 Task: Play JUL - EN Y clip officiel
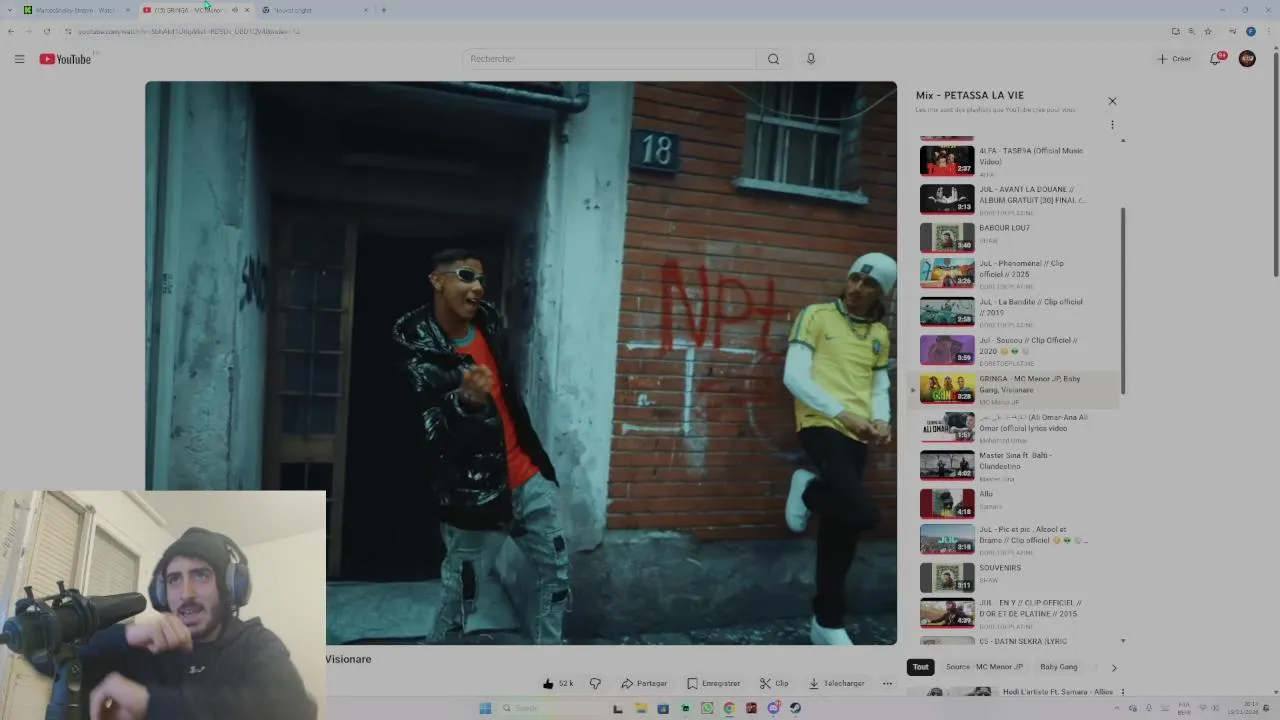1015,613
